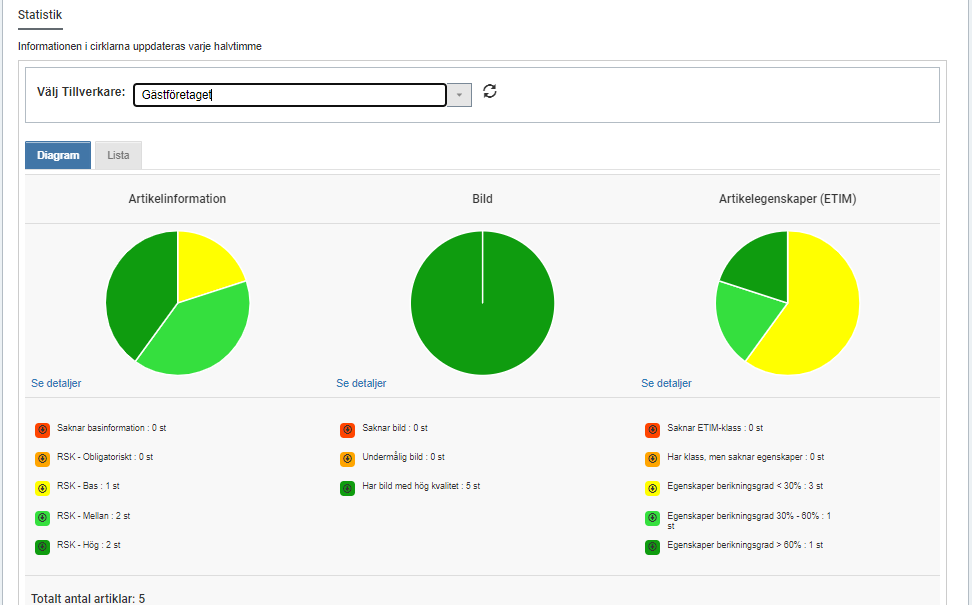Open the Välj Tillverkare dropdown arrow
The width and height of the screenshot is (972, 605).
pyautogui.click(x=459, y=95)
